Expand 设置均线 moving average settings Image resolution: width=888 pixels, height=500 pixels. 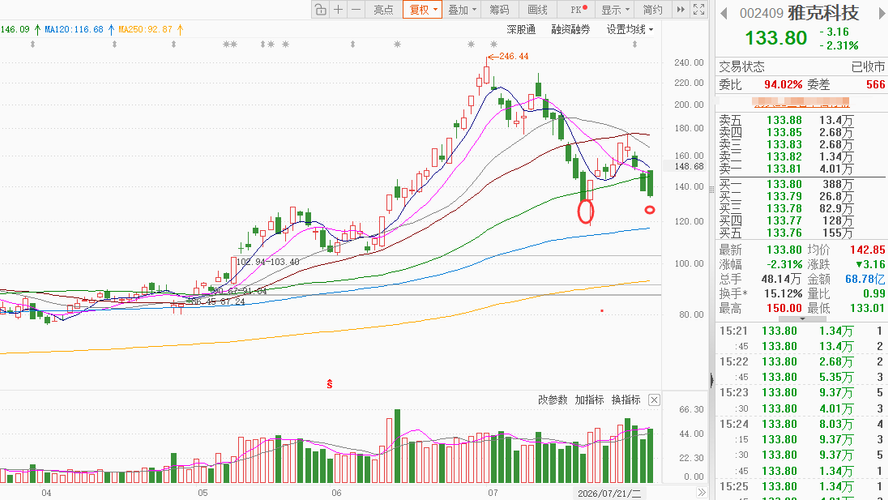630,29
